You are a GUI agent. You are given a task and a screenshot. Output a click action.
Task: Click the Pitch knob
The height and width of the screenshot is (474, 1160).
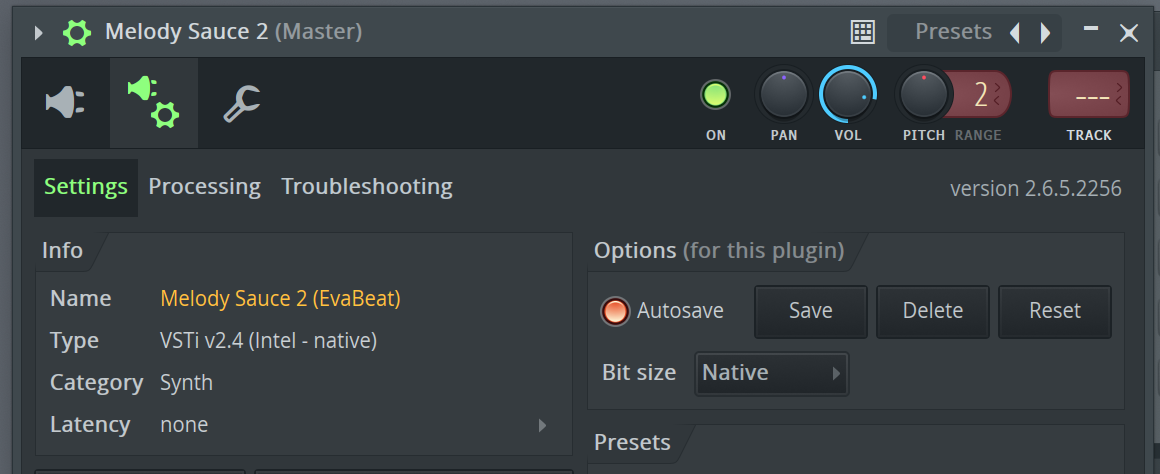(924, 96)
